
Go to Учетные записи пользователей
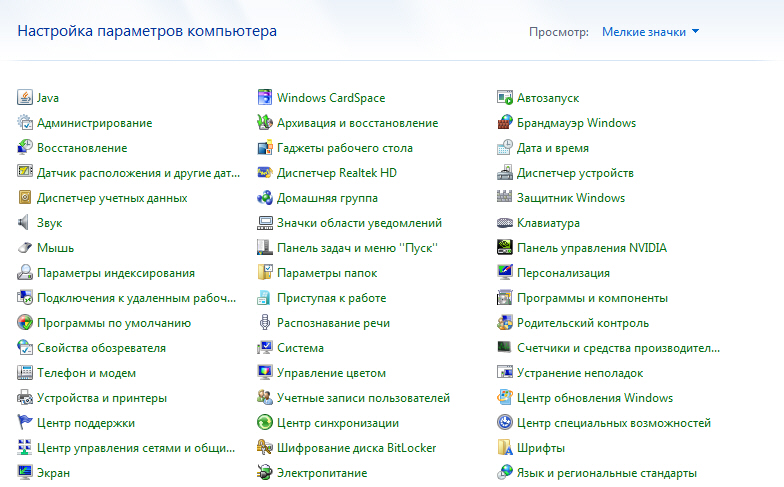coord(363,398)
